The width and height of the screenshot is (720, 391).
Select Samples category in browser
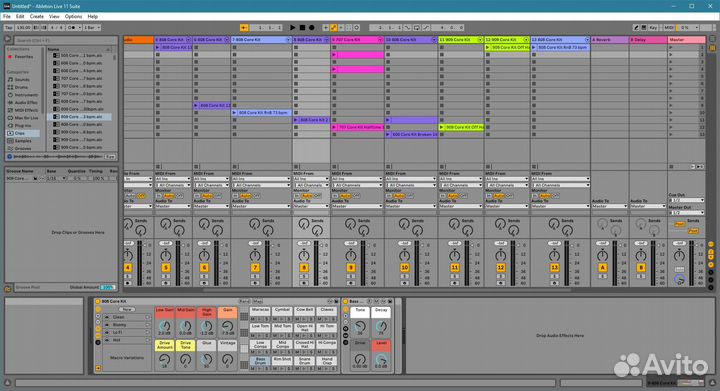pyautogui.click(x=23, y=141)
